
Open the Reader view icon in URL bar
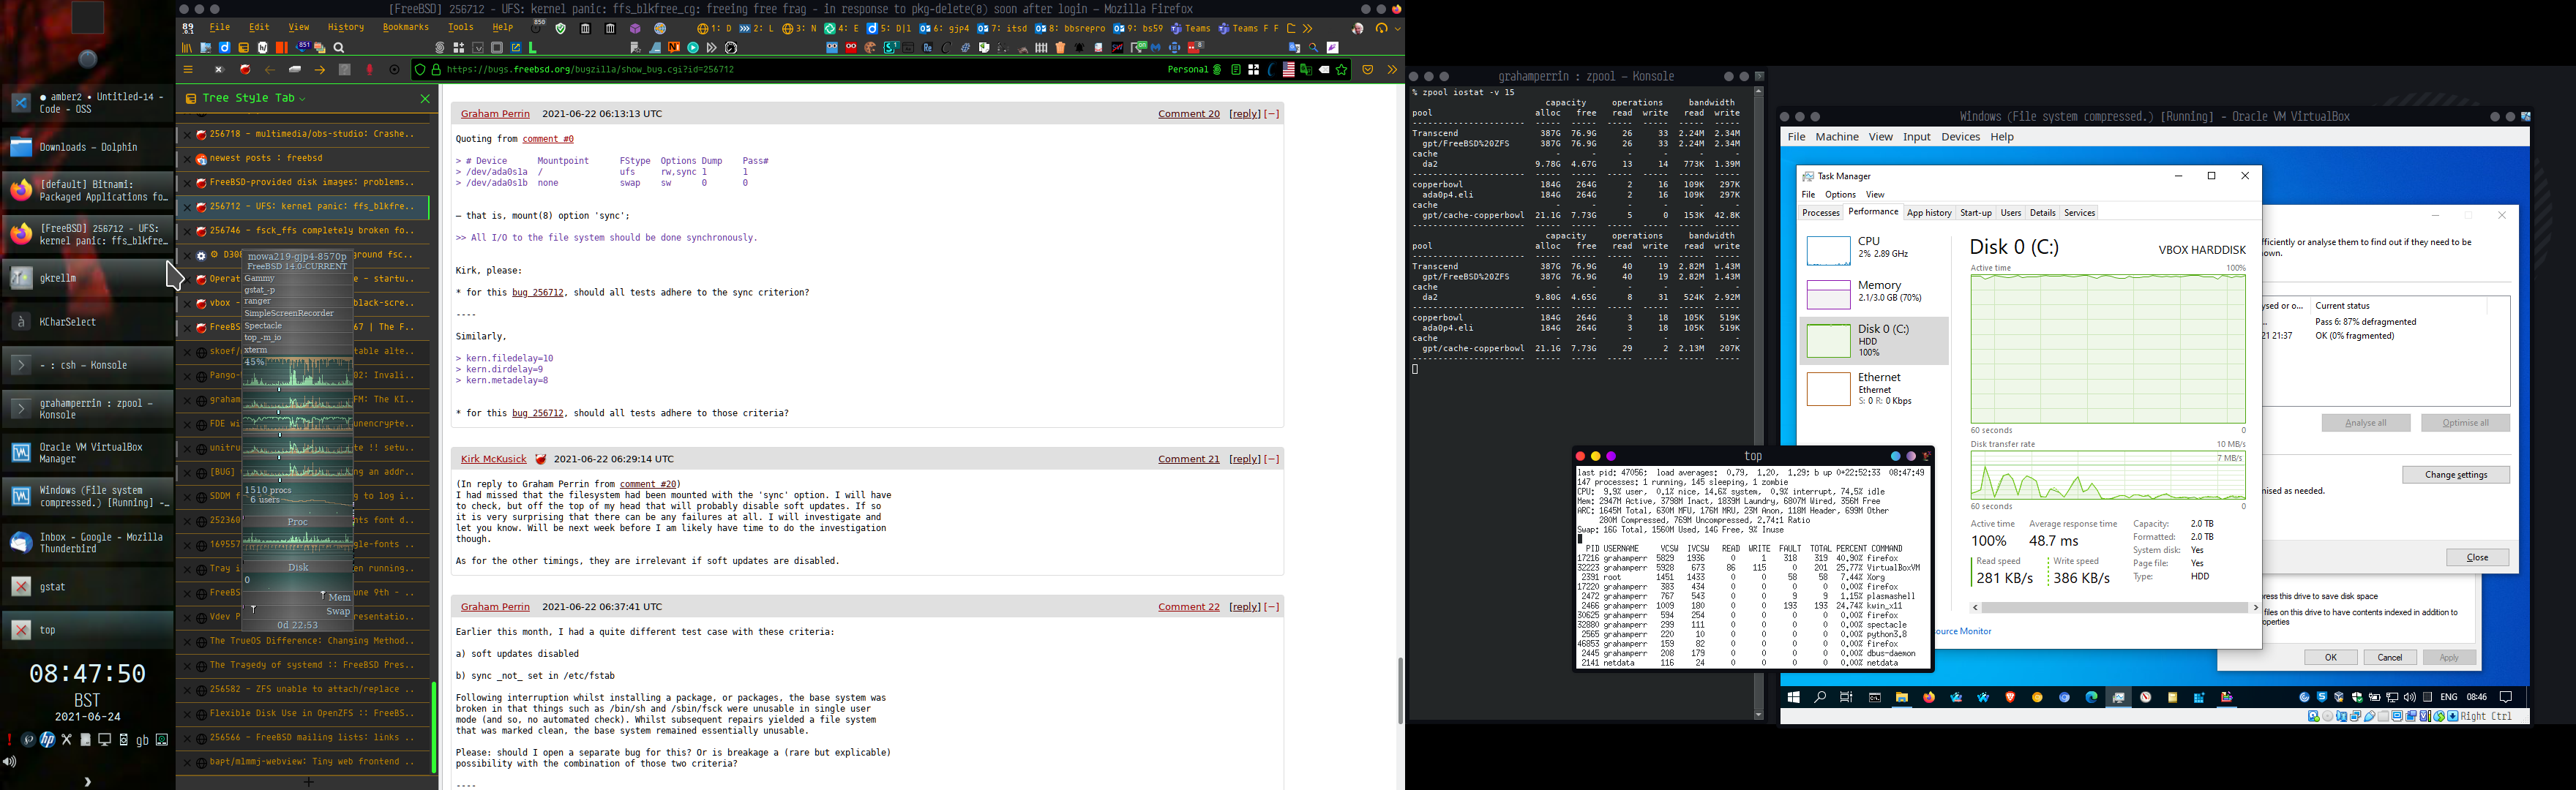1237,70
